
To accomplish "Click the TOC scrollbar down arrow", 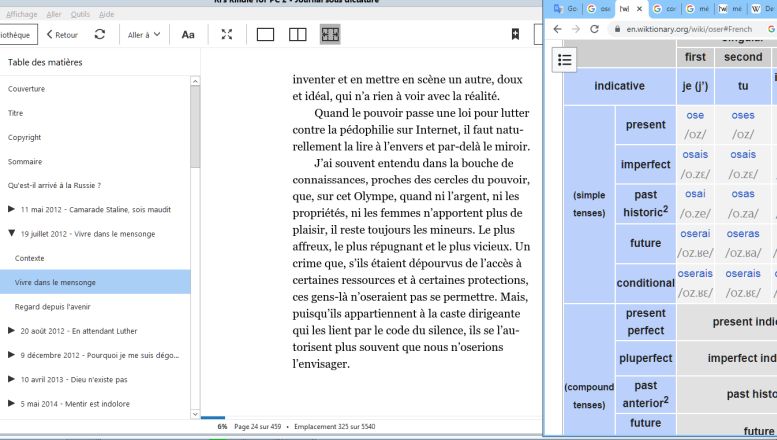I will (x=195, y=414).
